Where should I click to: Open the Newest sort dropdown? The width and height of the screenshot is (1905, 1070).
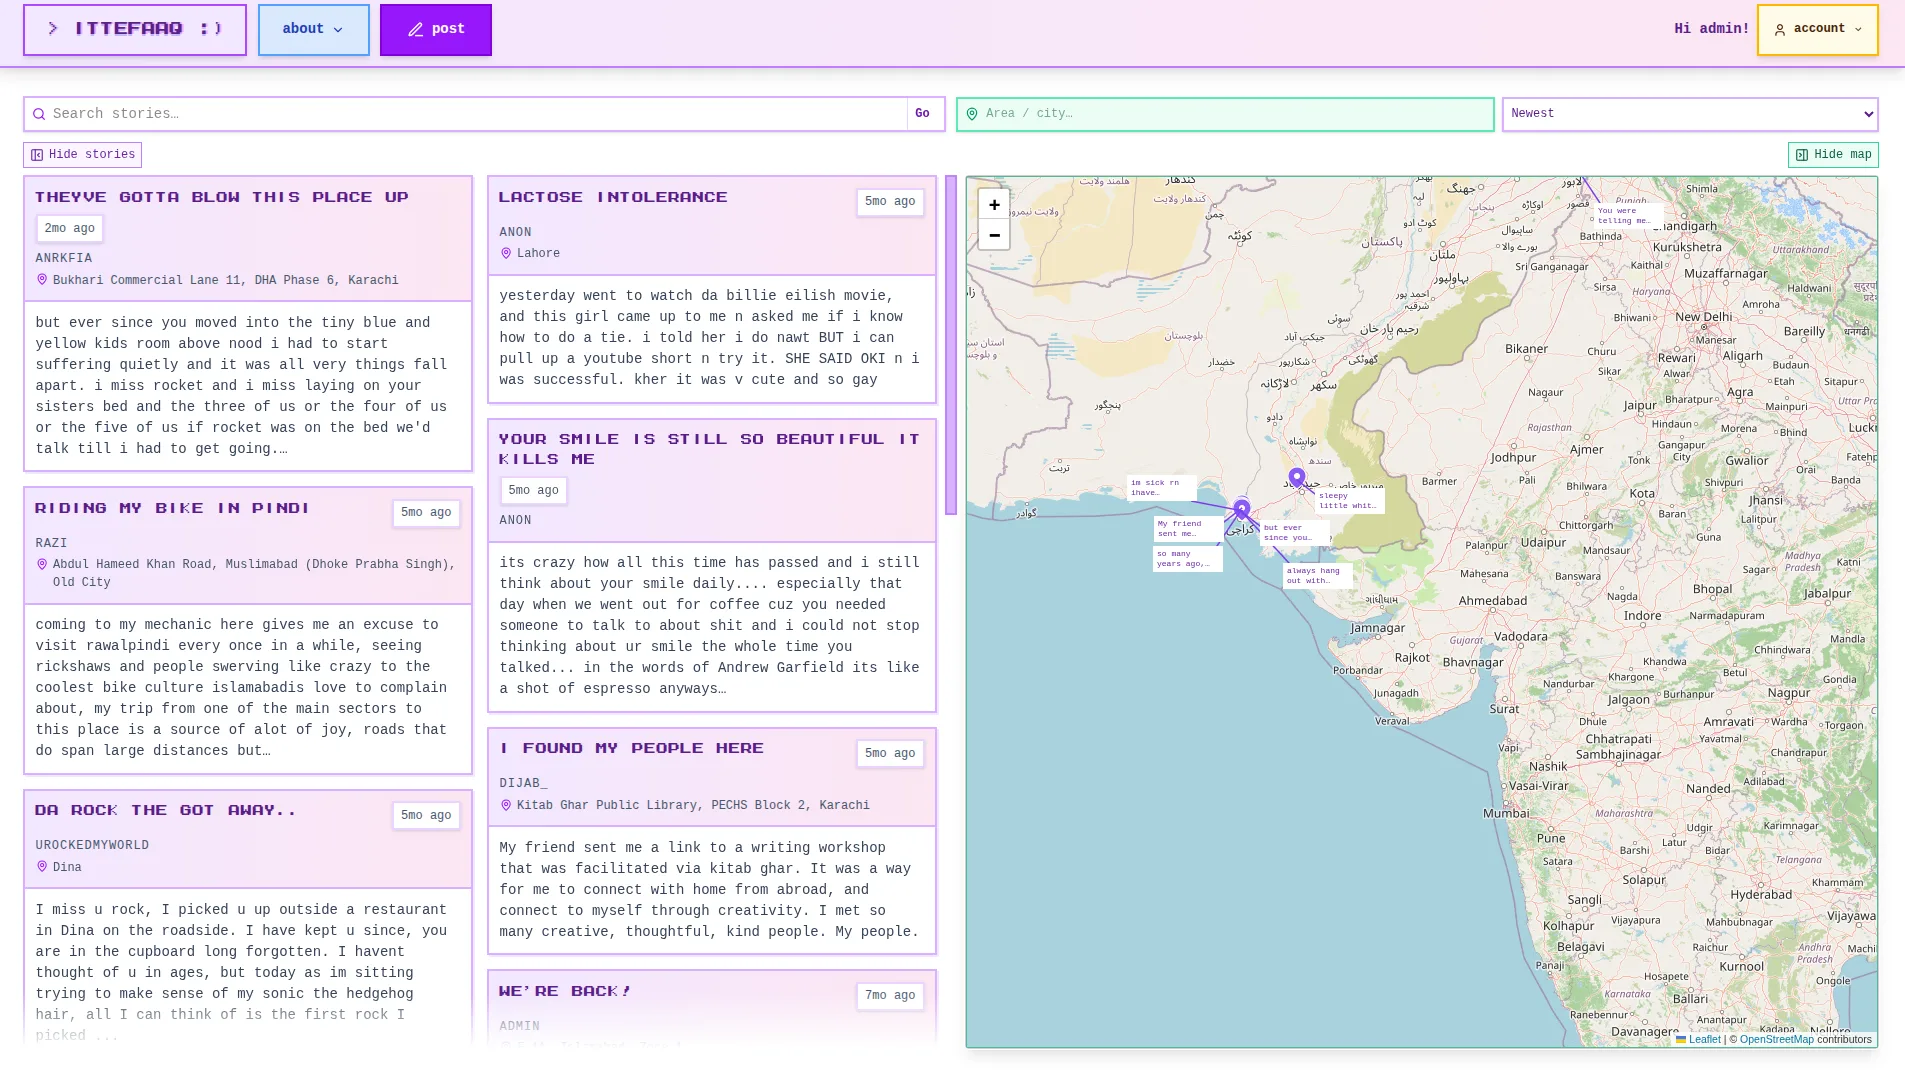coord(1690,114)
